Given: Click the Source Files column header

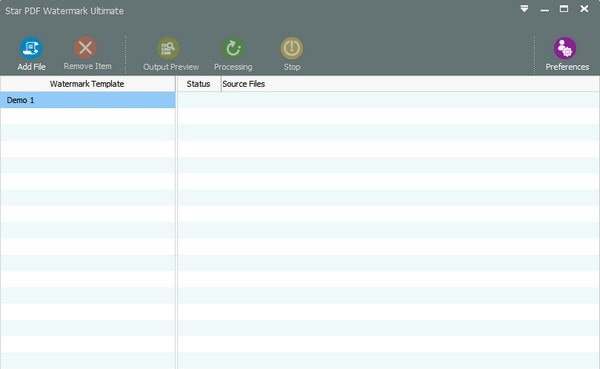Looking at the screenshot, I should [410, 84].
